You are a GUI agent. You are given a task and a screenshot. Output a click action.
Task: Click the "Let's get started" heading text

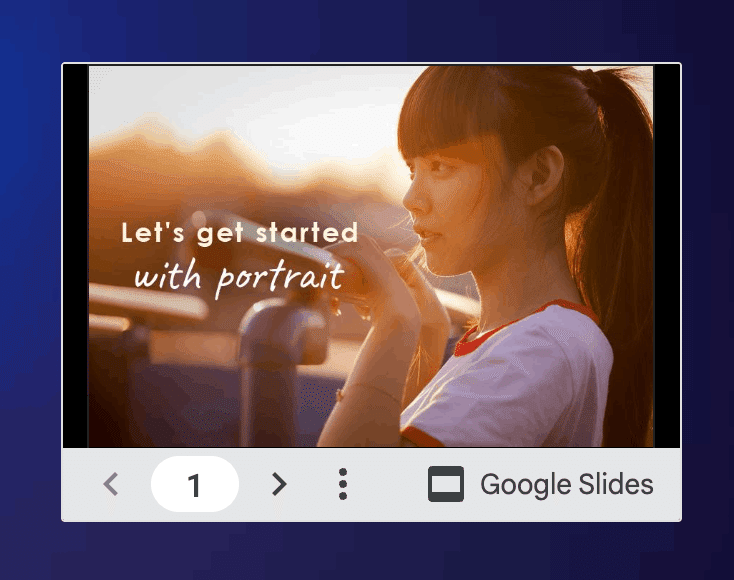pyautogui.click(x=240, y=233)
